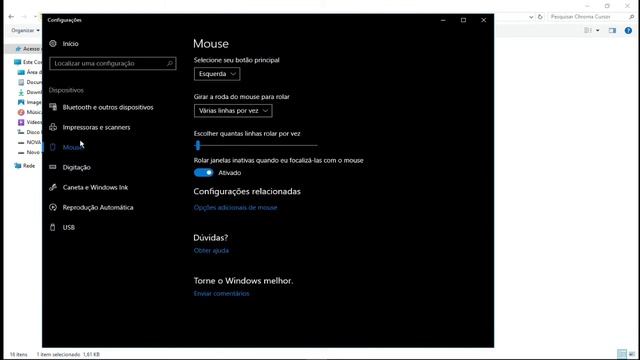Click Explorer refresh button

tap(540, 17)
